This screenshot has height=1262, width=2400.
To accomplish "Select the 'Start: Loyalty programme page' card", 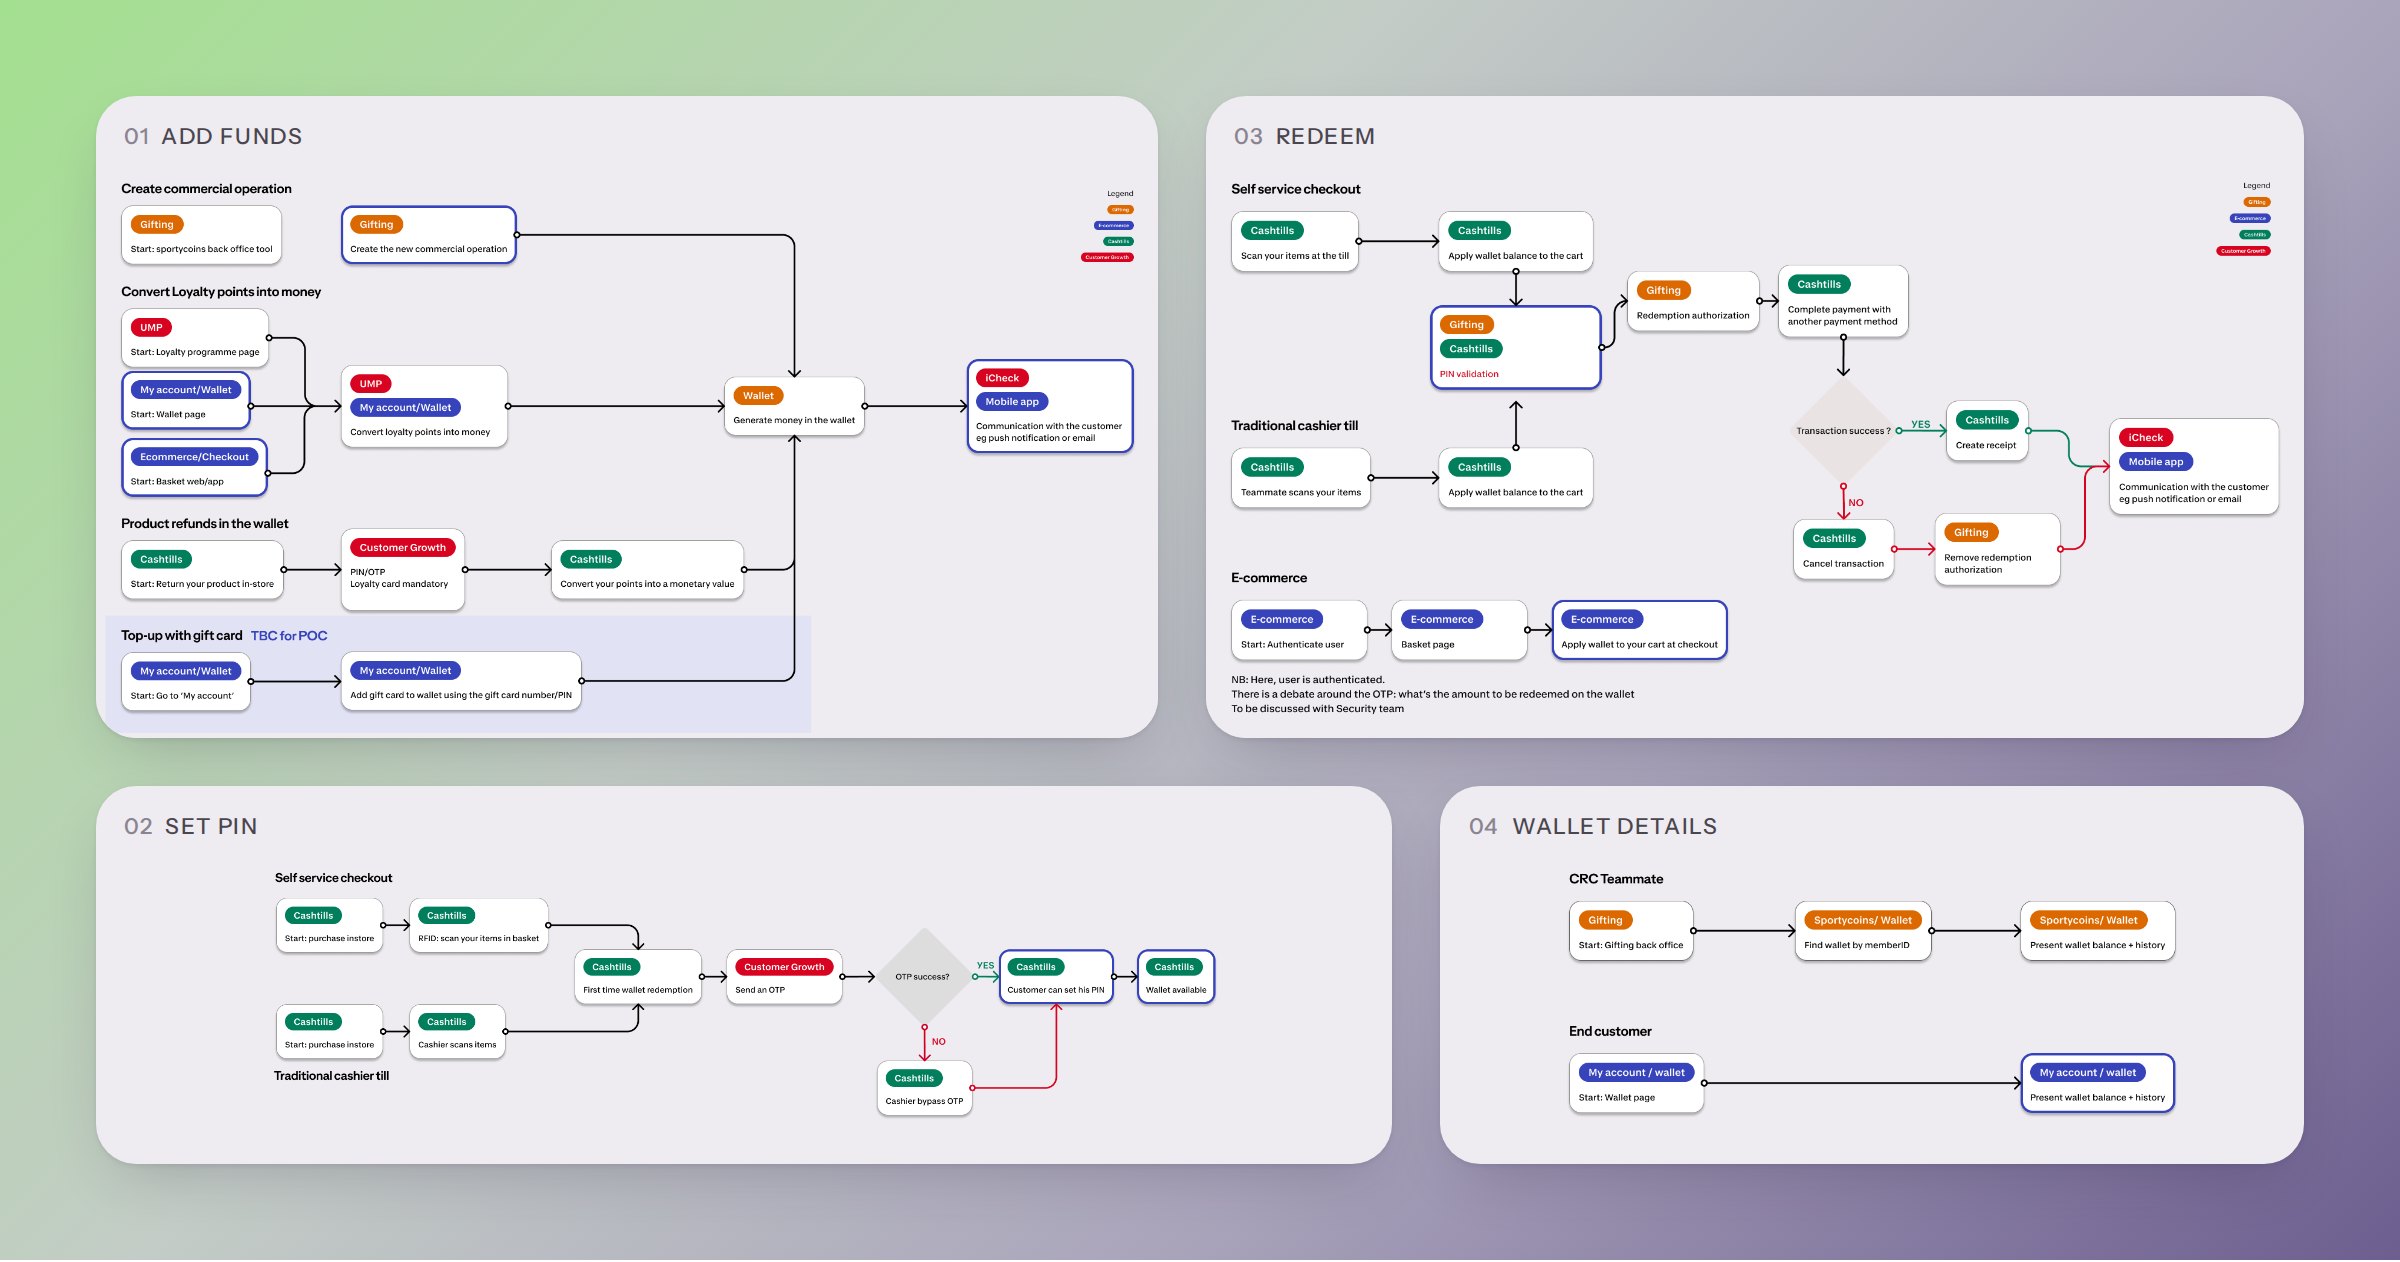I will (195, 338).
